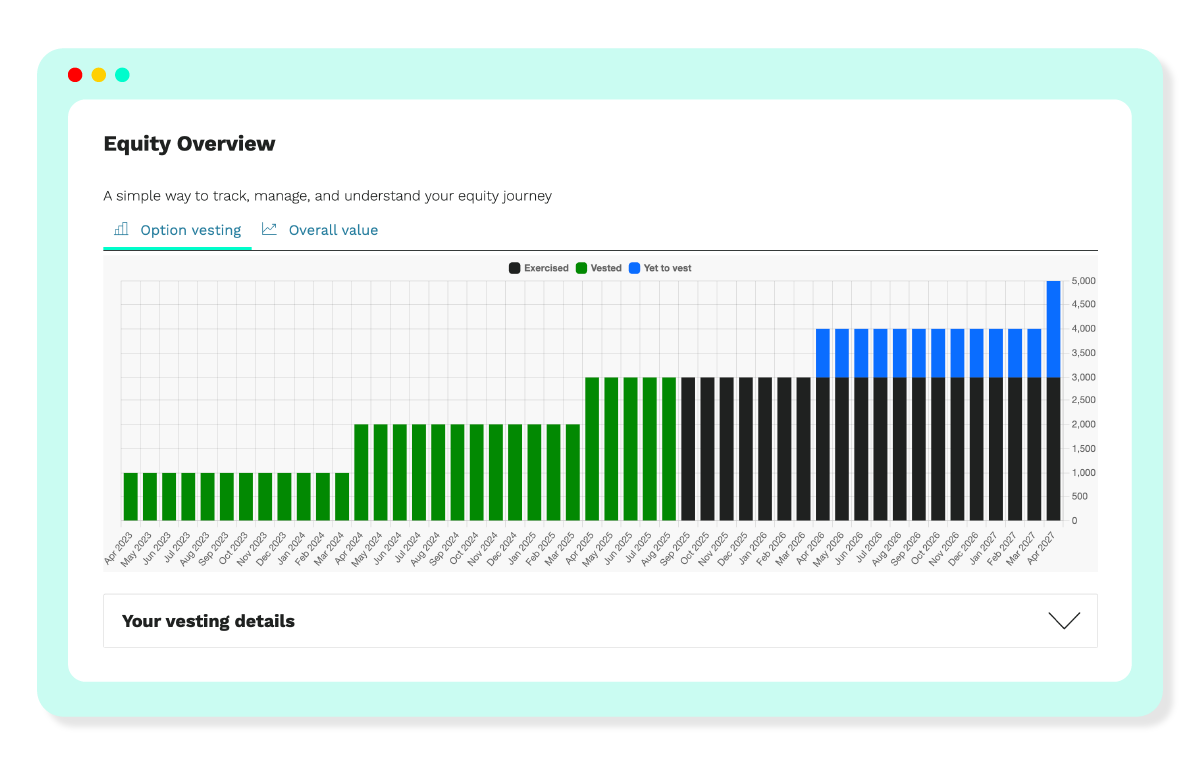Toggle the Yet to vest blue legend swatch
The image size is (1200, 765).
click(x=634, y=268)
